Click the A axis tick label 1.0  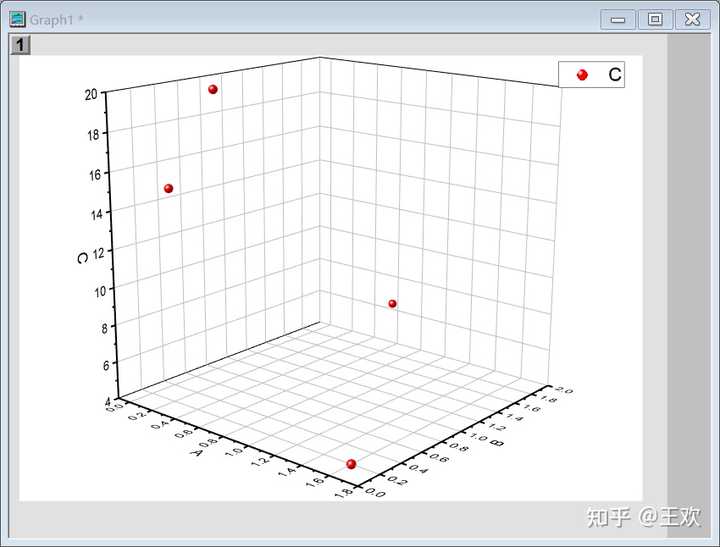click(x=234, y=451)
